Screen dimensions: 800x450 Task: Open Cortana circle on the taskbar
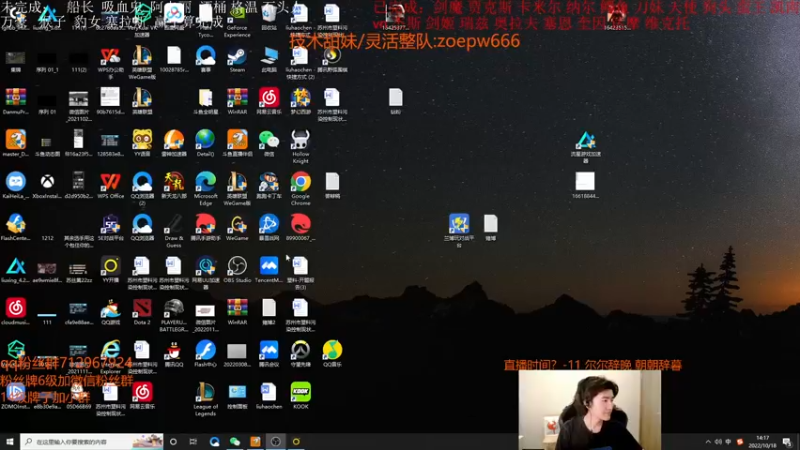(x=173, y=441)
